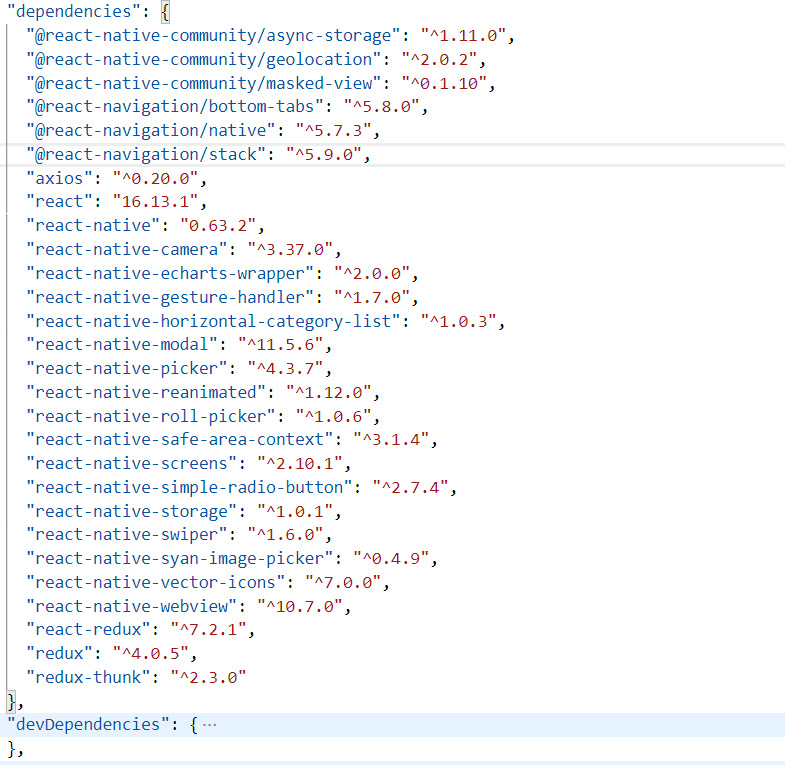Viewport: 785px width, 765px height.
Task: Click the "^0.20.0" version value
Action: pos(156,178)
